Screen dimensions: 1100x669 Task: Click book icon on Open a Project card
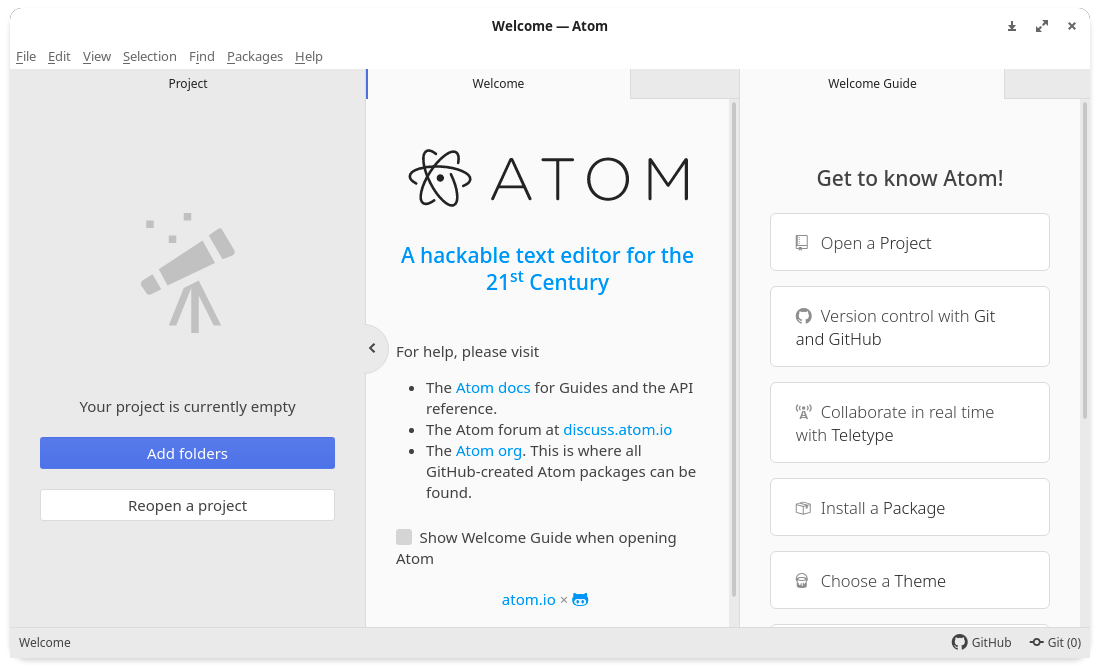[802, 243]
